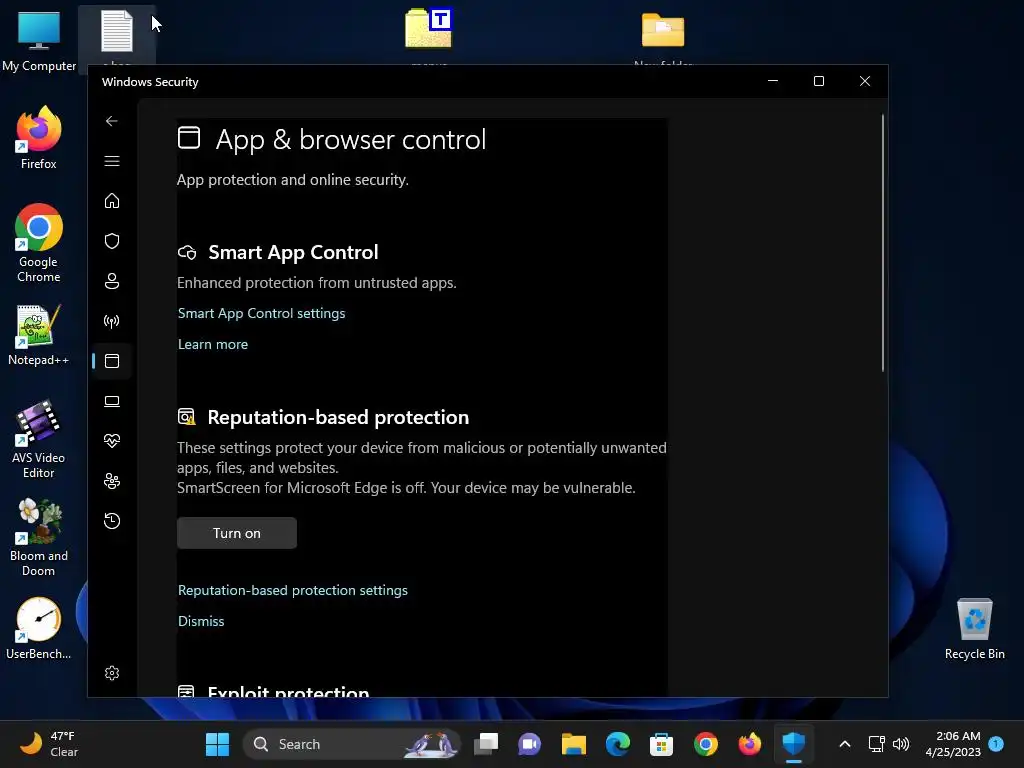
Task: Launch Google Chrome from taskbar
Action: click(705, 744)
